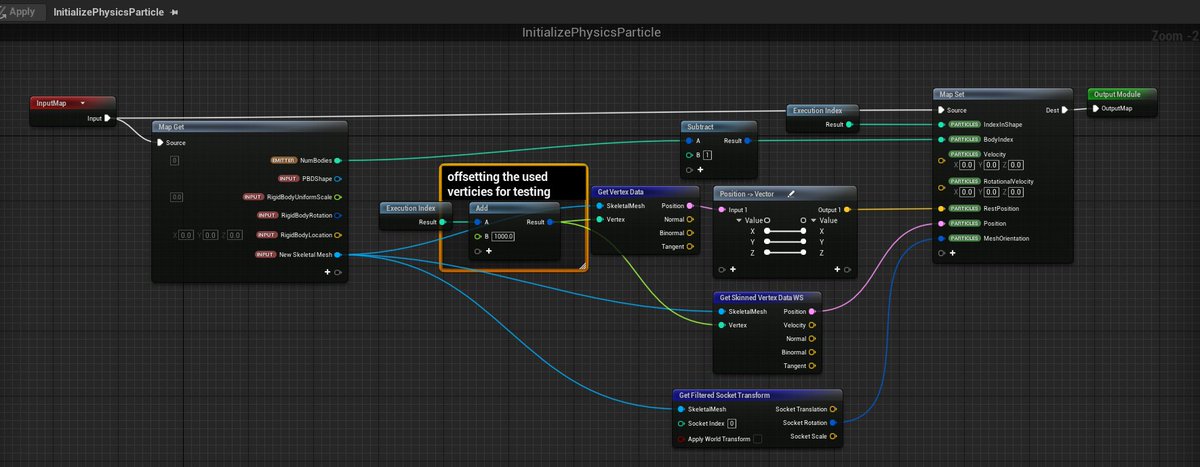The height and width of the screenshot is (467, 1200).
Task: Click the Subtract node Result pin
Action: [748, 141]
